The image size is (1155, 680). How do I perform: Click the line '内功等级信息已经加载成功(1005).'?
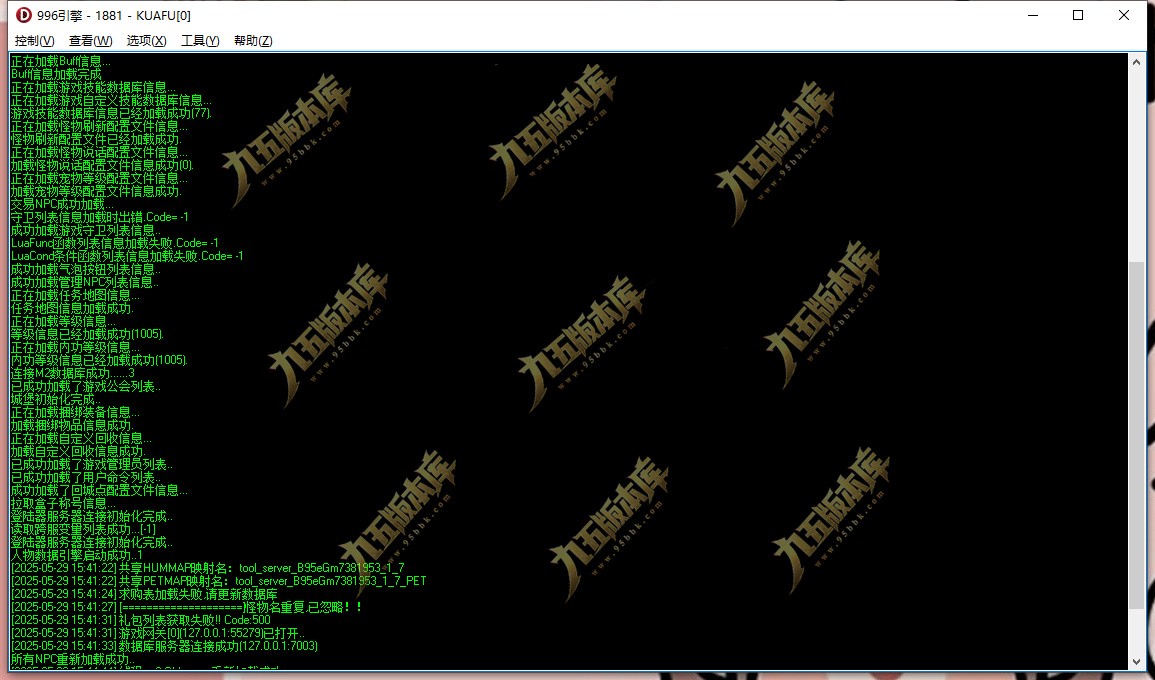pos(99,360)
